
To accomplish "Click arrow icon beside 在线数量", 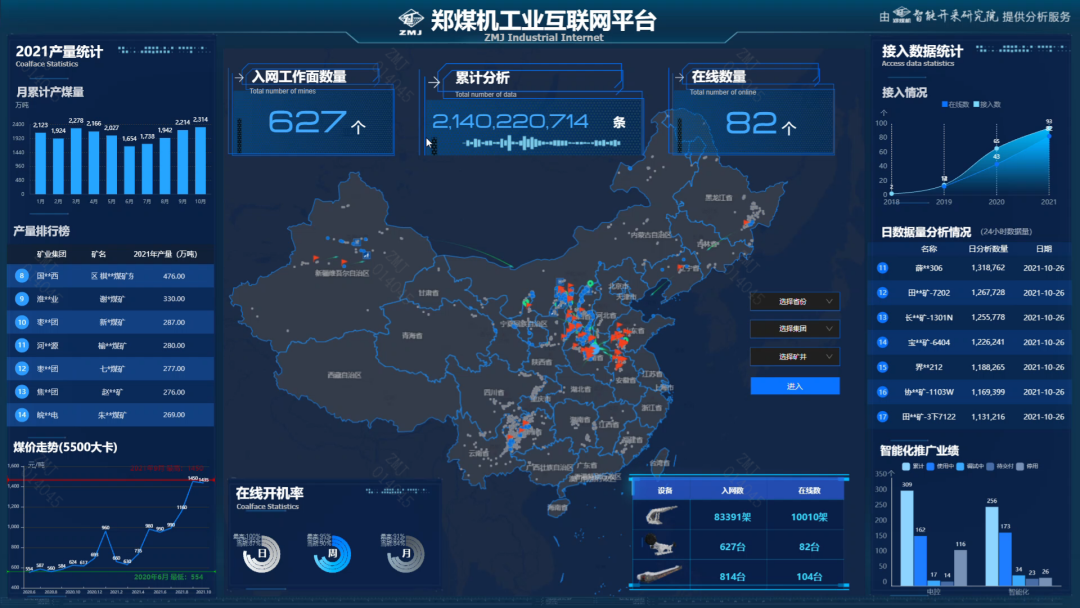I will coord(679,78).
